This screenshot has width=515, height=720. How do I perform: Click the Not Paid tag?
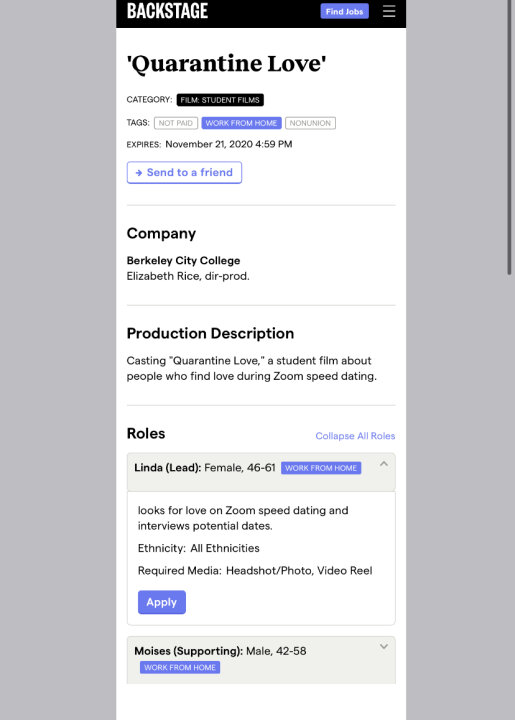[x=176, y=123]
